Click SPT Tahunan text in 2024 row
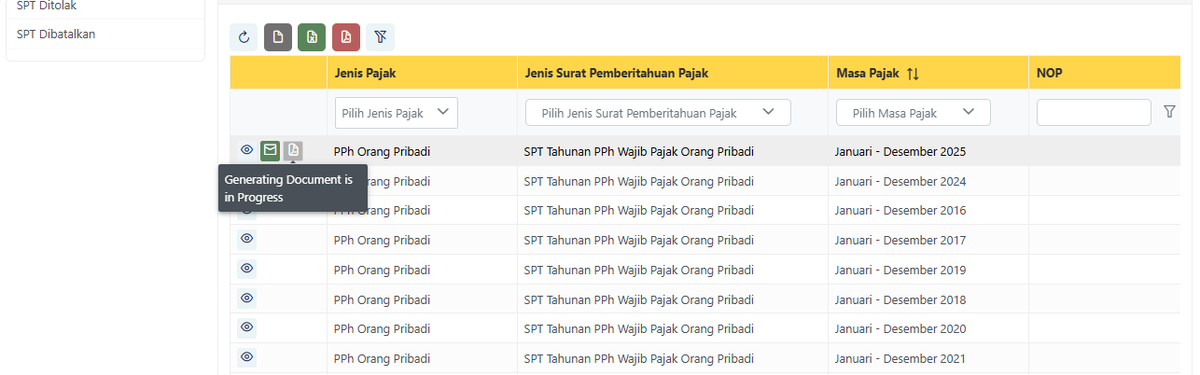This screenshot has height=375, width=1200. click(638, 181)
